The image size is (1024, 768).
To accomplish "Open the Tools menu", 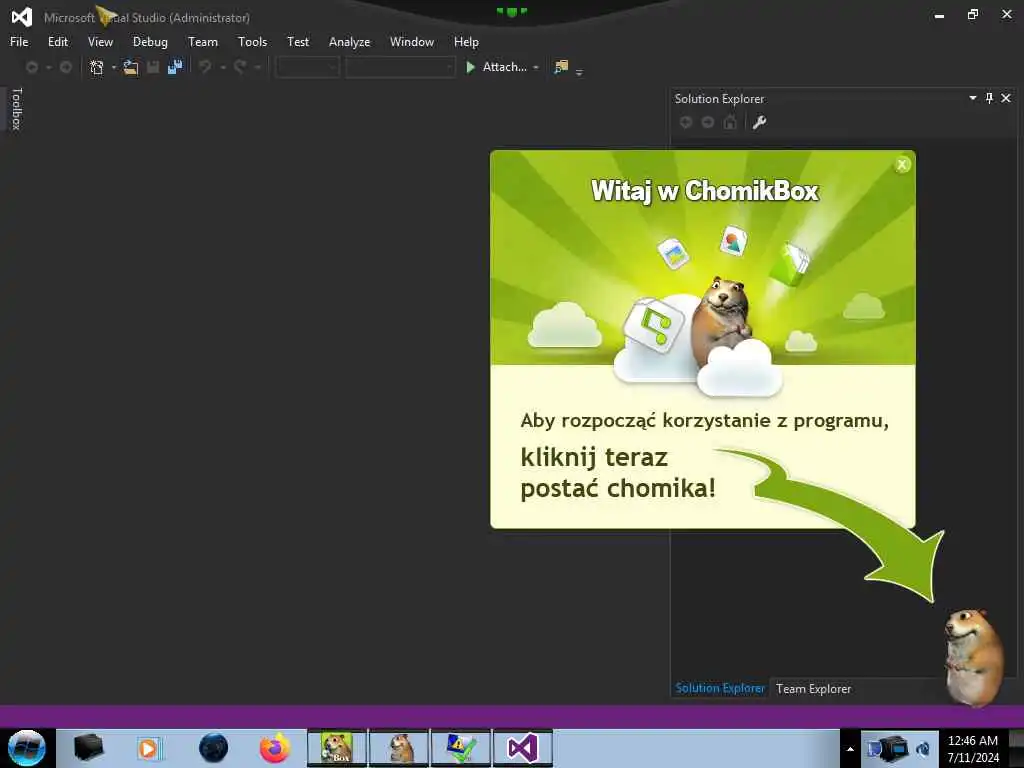I will [252, 42].
